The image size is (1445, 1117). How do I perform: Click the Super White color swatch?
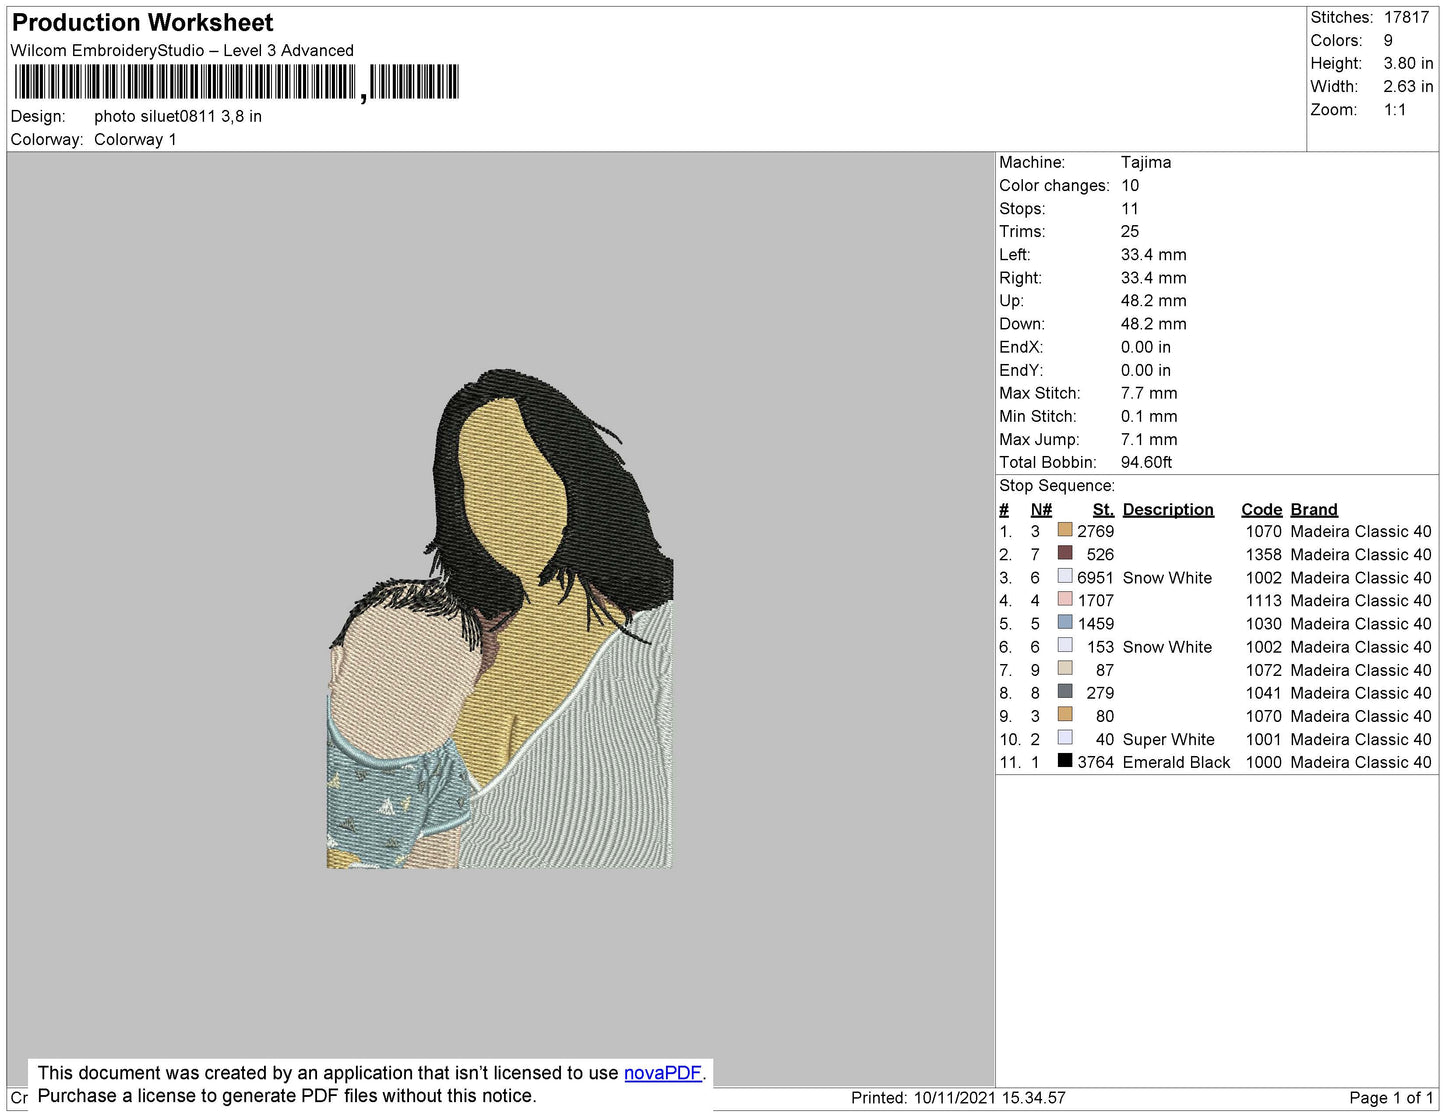1065,737
